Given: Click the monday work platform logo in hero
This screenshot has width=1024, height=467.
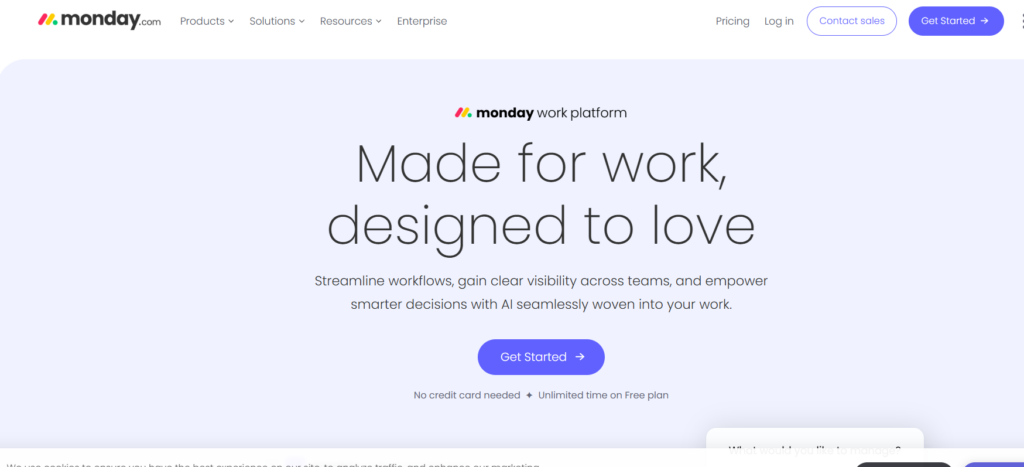Looking at the screenshot, I should [540, 113].
